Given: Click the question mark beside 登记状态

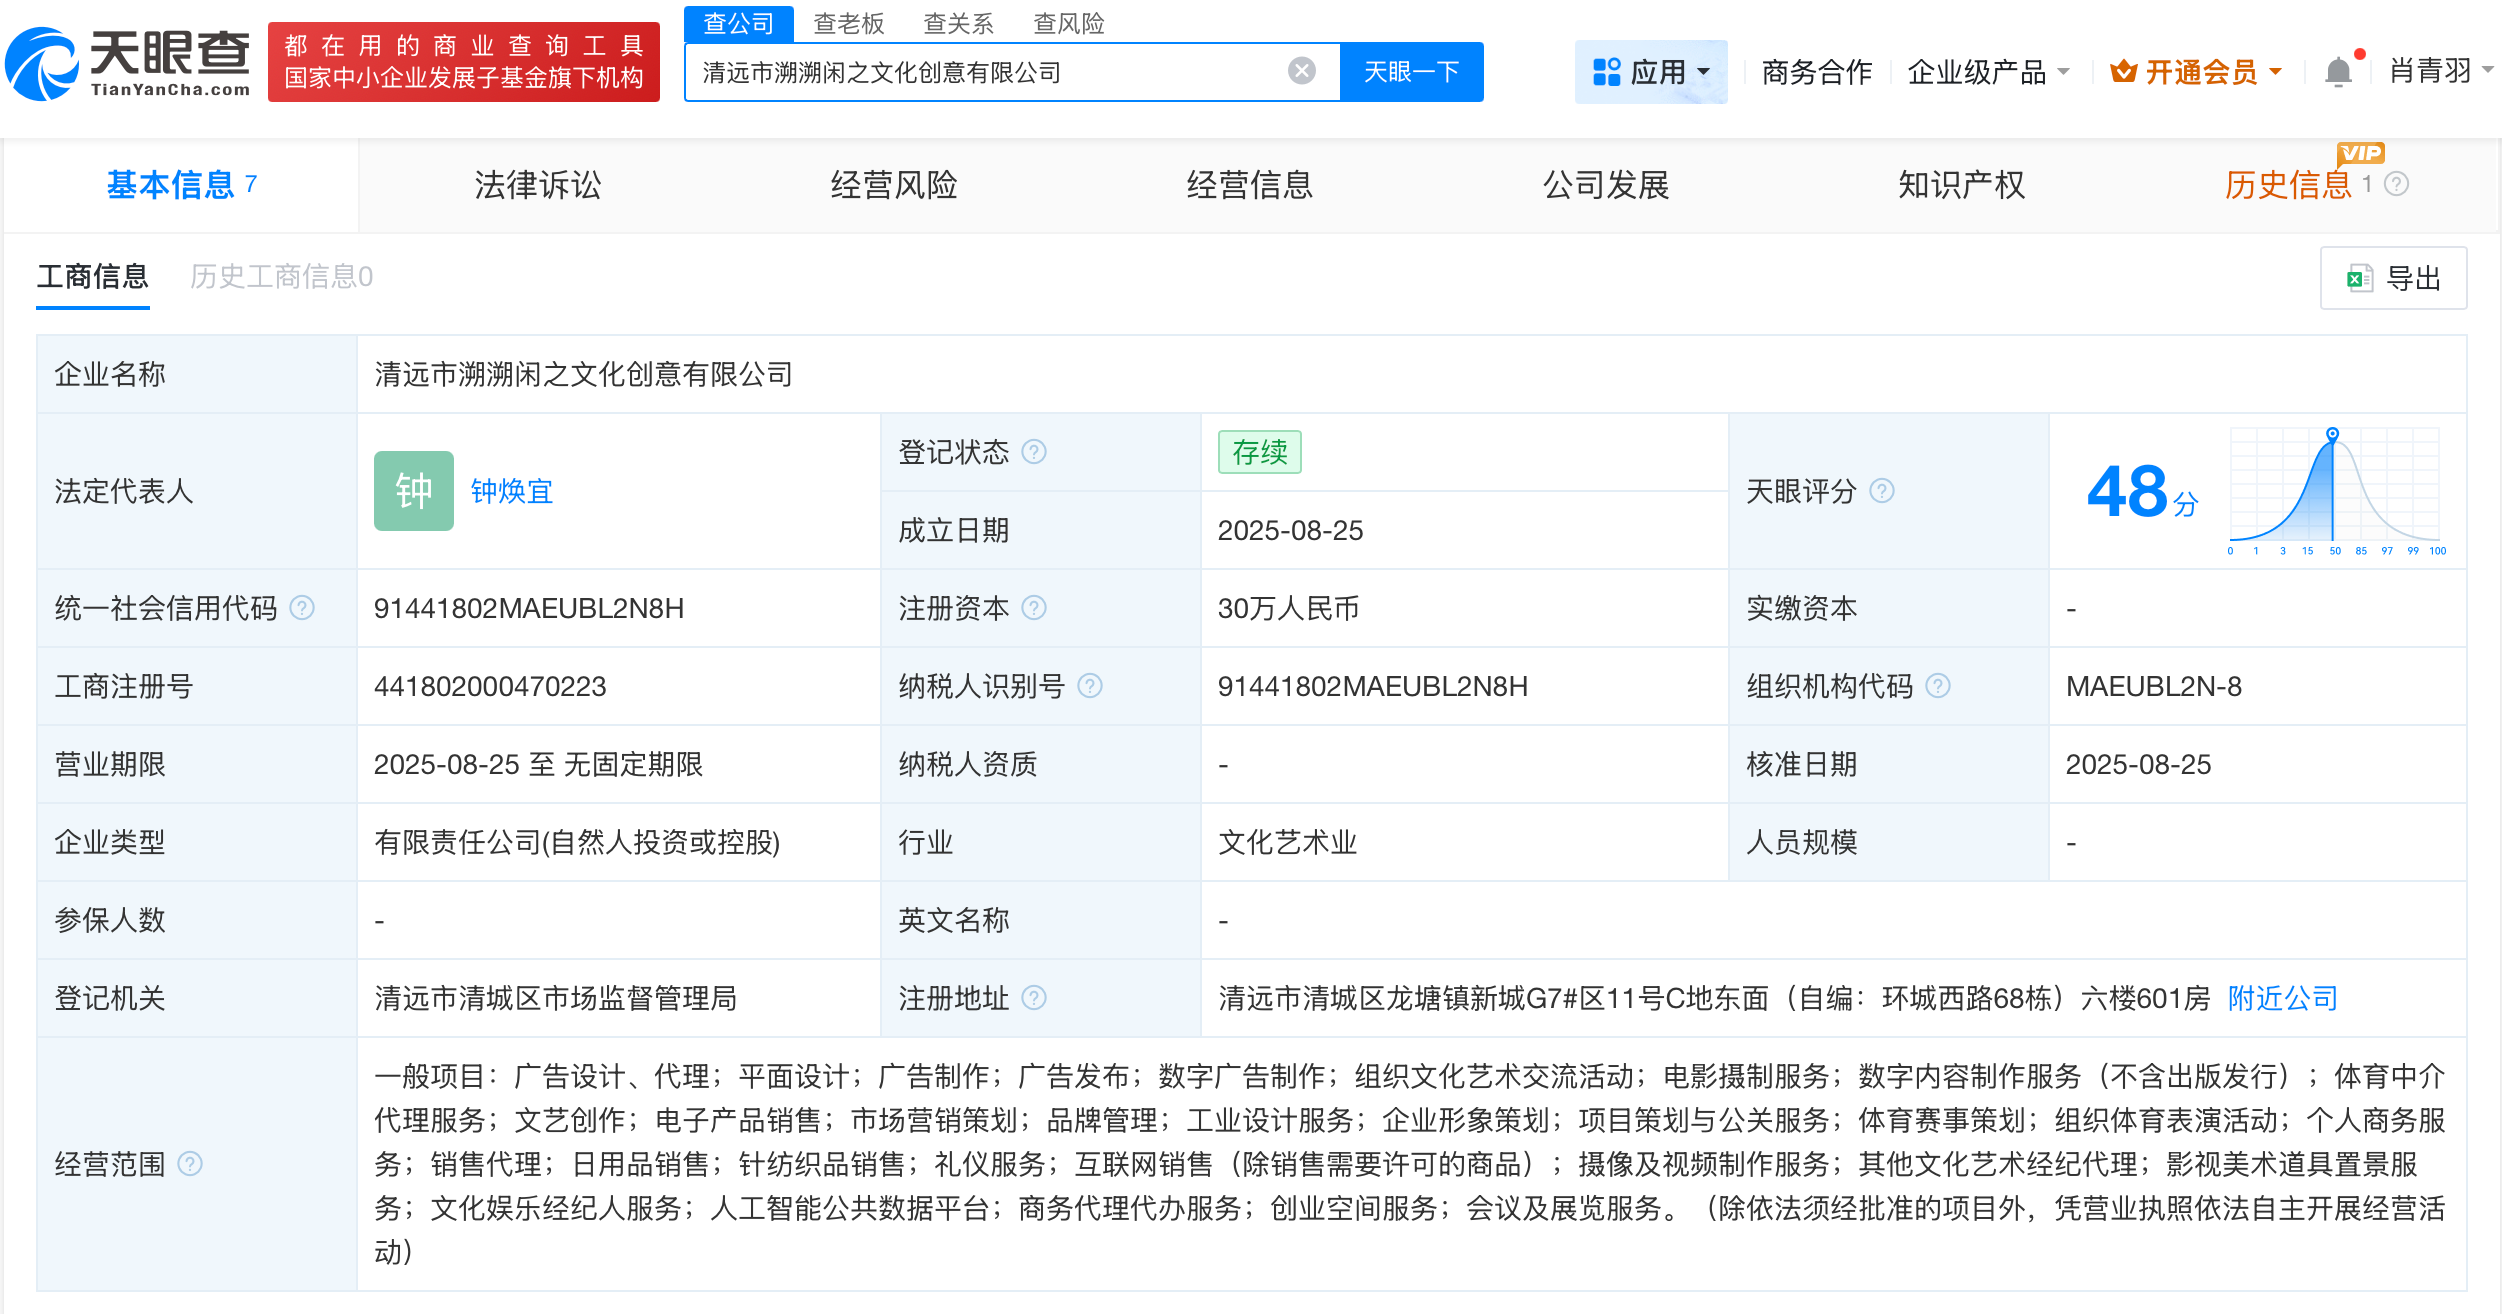Looking at the screenshot, I should tap(1036, 452).
